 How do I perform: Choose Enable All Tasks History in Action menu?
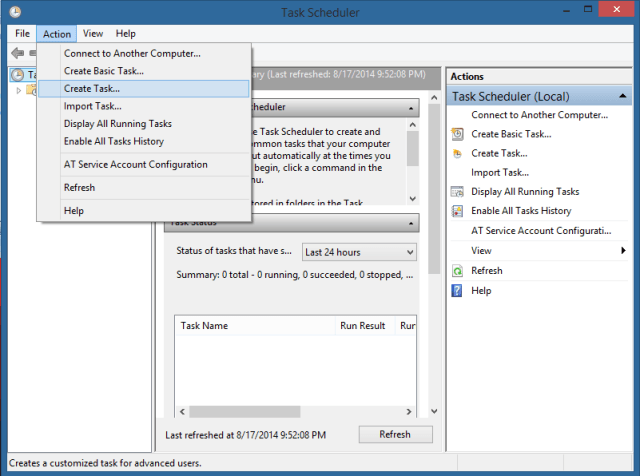pyautogui.click(x=144, y=141)
